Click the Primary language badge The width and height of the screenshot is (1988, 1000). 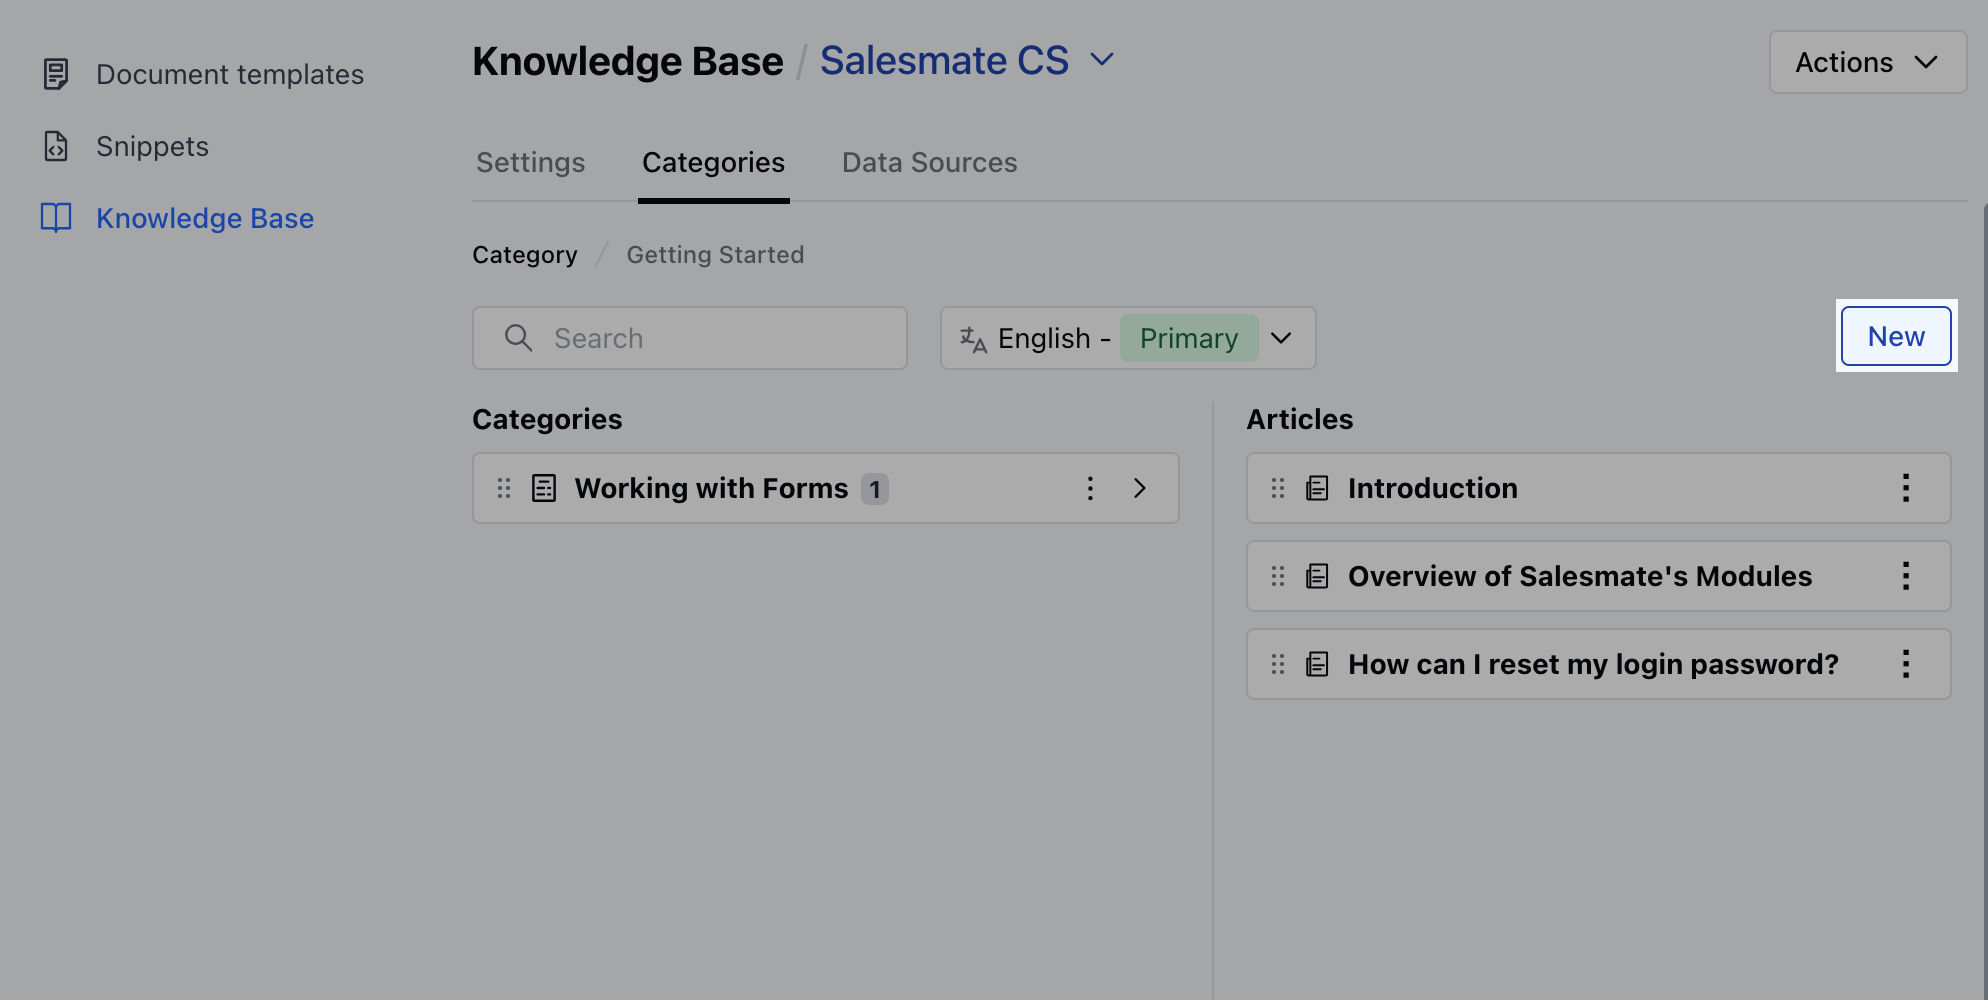click(x=1189, y=338)
